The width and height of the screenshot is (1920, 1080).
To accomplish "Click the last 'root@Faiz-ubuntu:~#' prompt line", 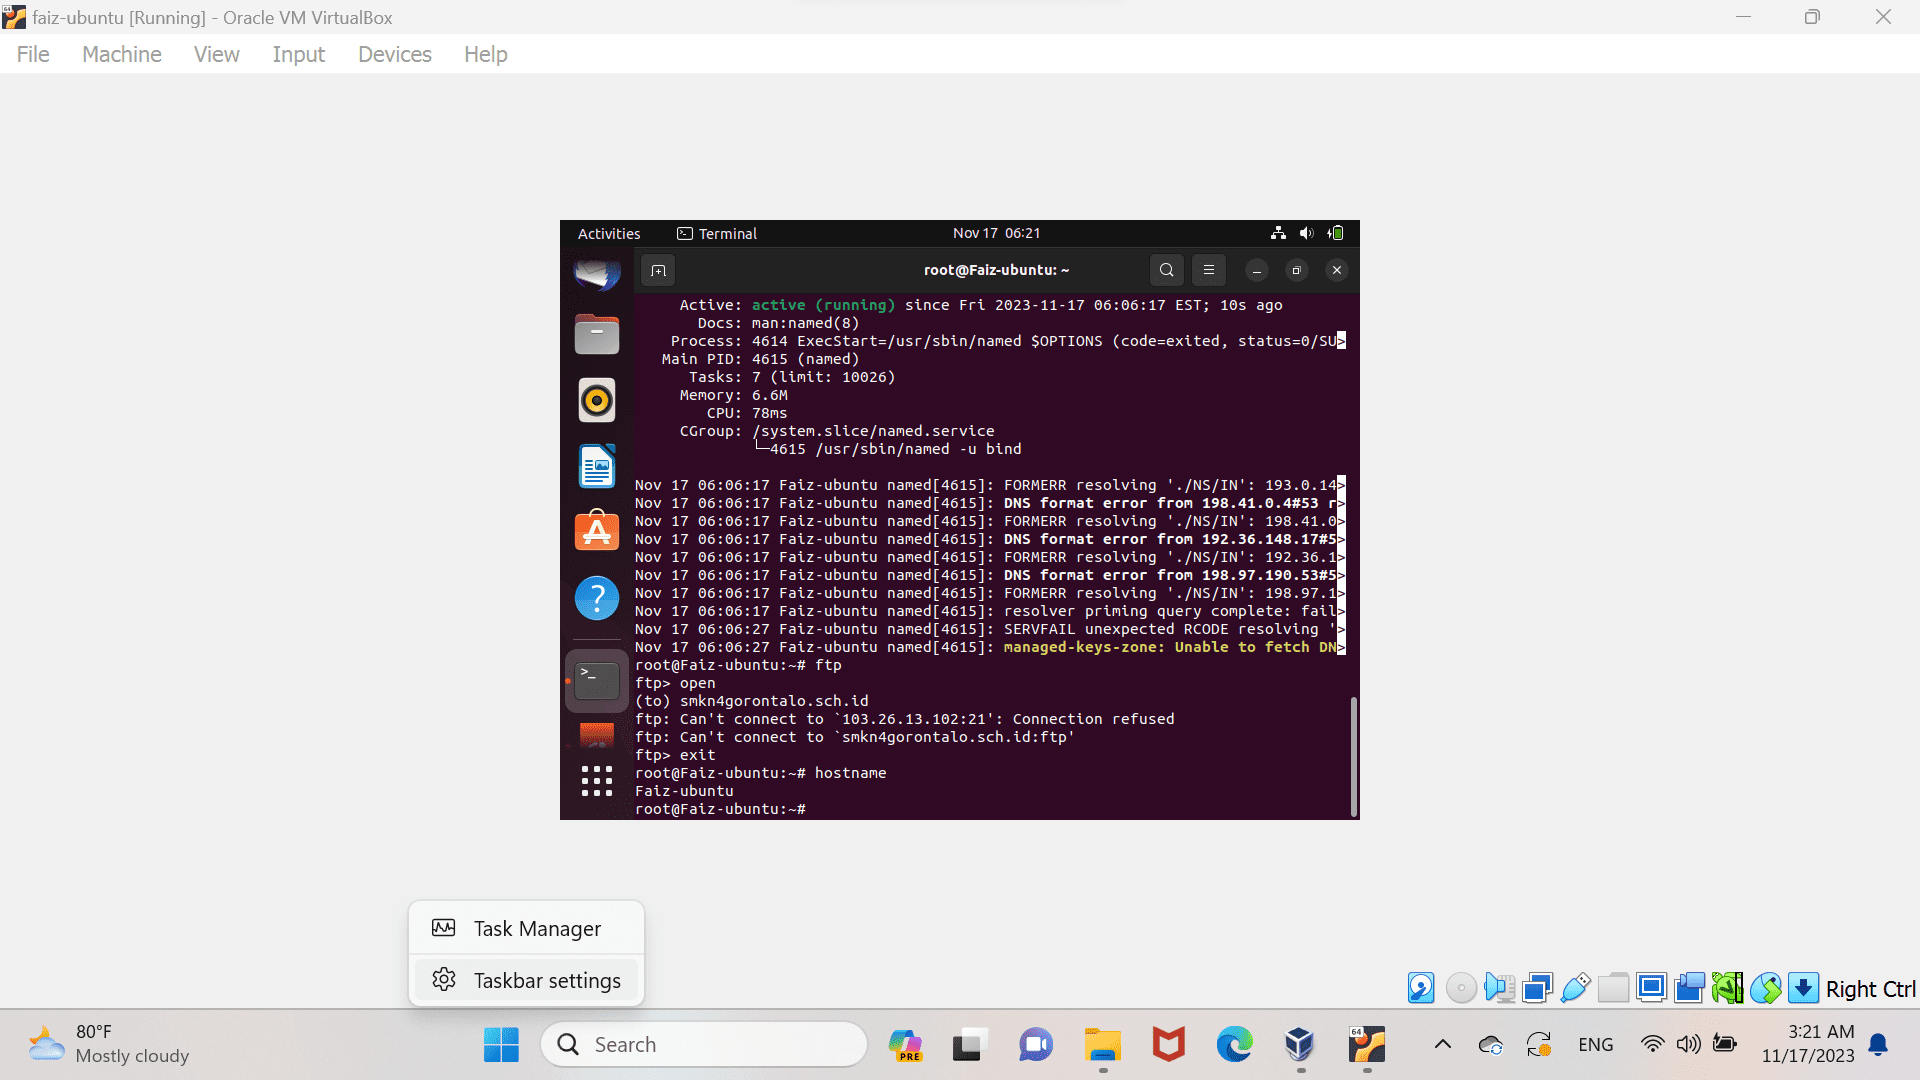I will [x=720, y=809].
